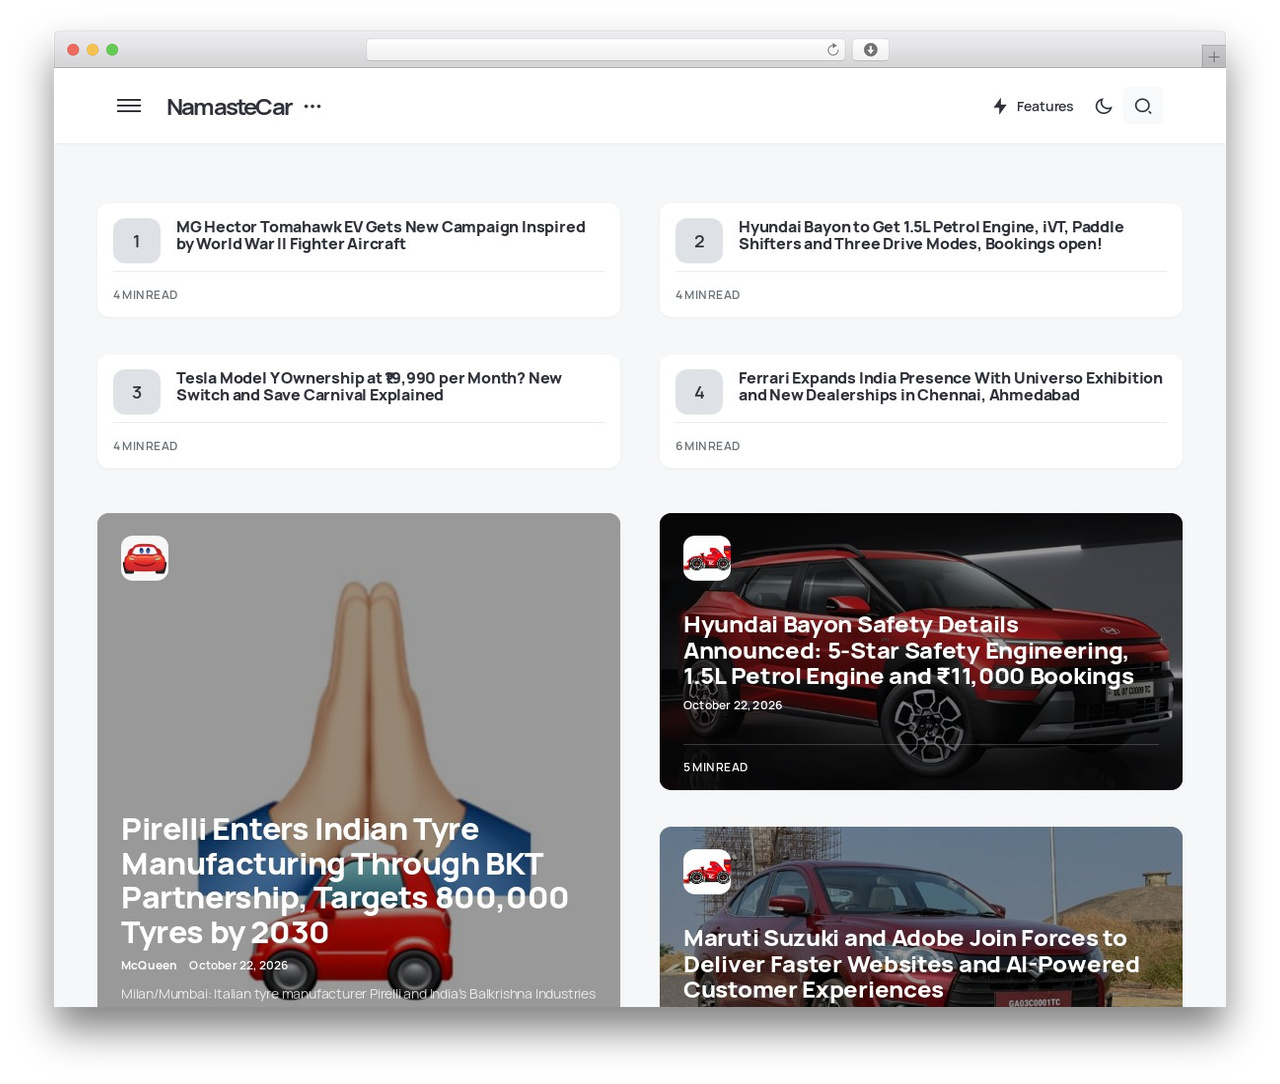Click the Pirelli excerpt starting Milan/Mumbai

pos(358,994)
